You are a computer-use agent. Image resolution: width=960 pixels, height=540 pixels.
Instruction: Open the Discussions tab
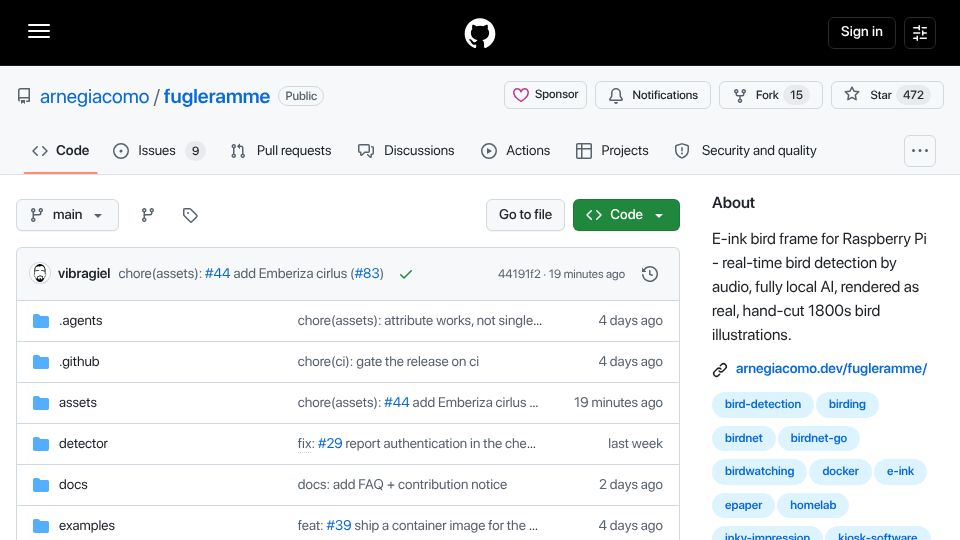(406, 151)
